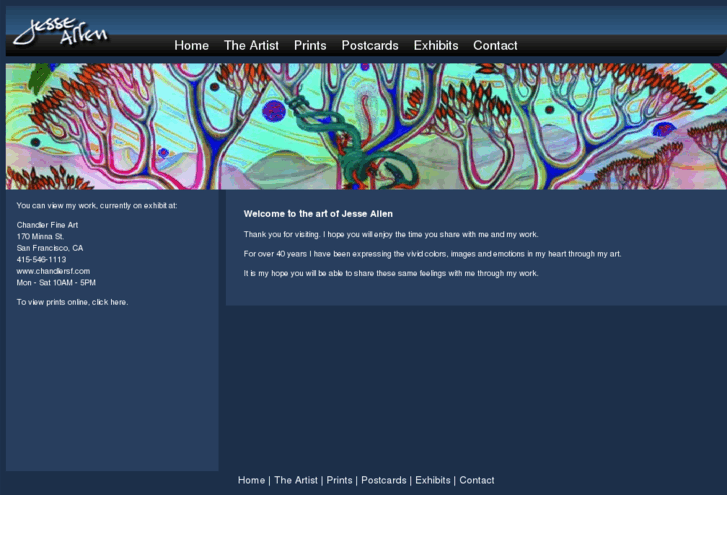Select Postcards in the top navigation bar
Image resolution: width=727 pixels, height=545 pixels.
tap(370, 45)
